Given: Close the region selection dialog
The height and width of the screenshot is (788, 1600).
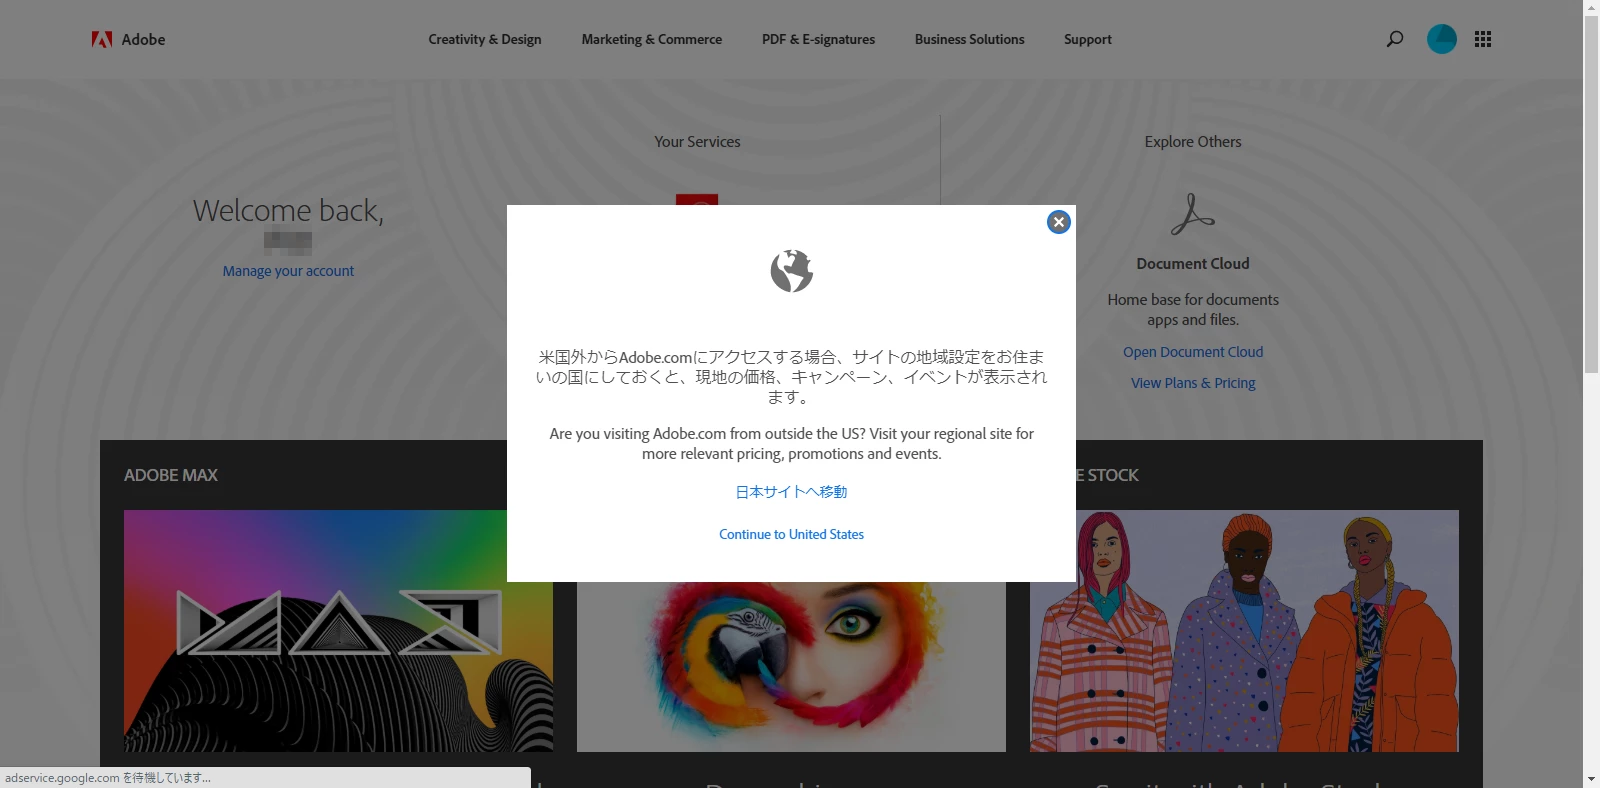Looking at the screenshot, I should [x=1059, y=222].
